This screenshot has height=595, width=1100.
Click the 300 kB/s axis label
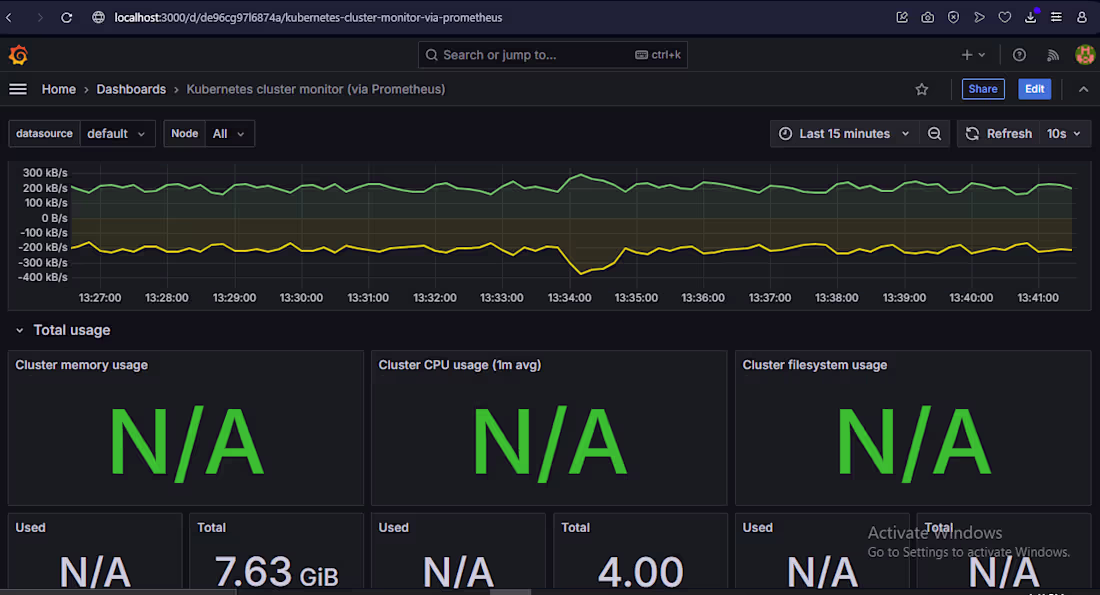(x=45, y=173)
